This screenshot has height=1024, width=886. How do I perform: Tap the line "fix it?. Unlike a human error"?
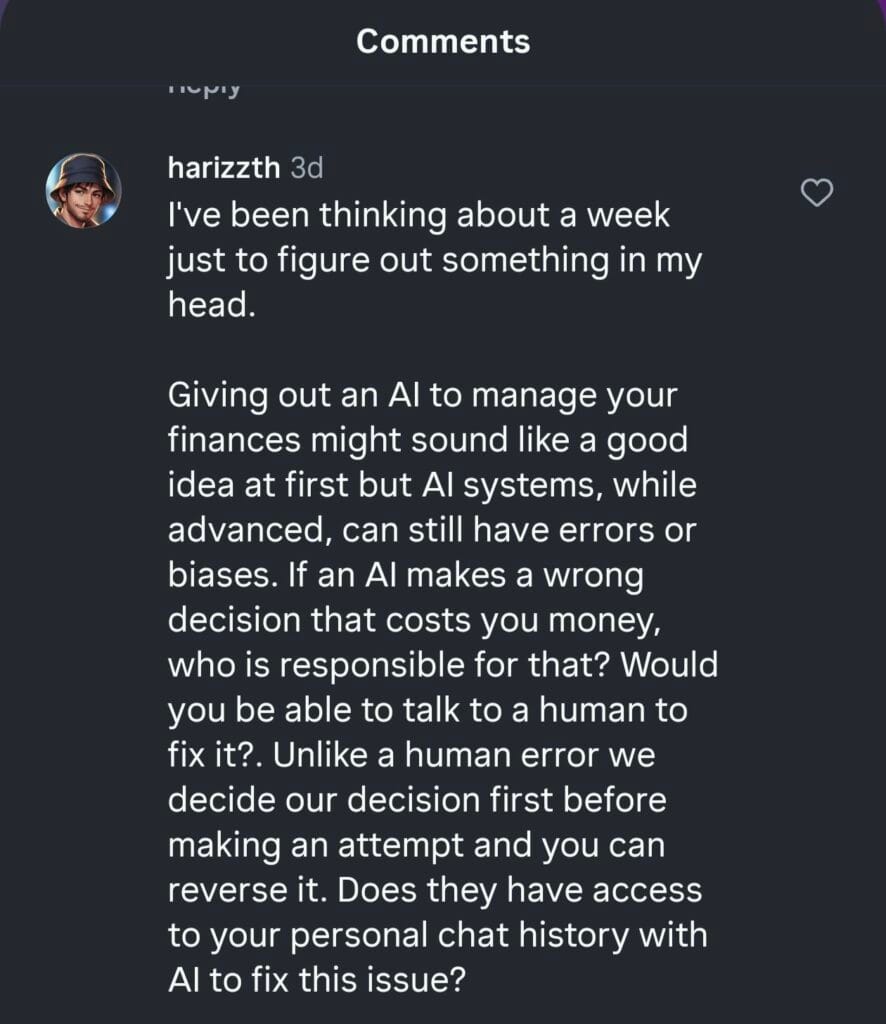[x=410, y=757]
